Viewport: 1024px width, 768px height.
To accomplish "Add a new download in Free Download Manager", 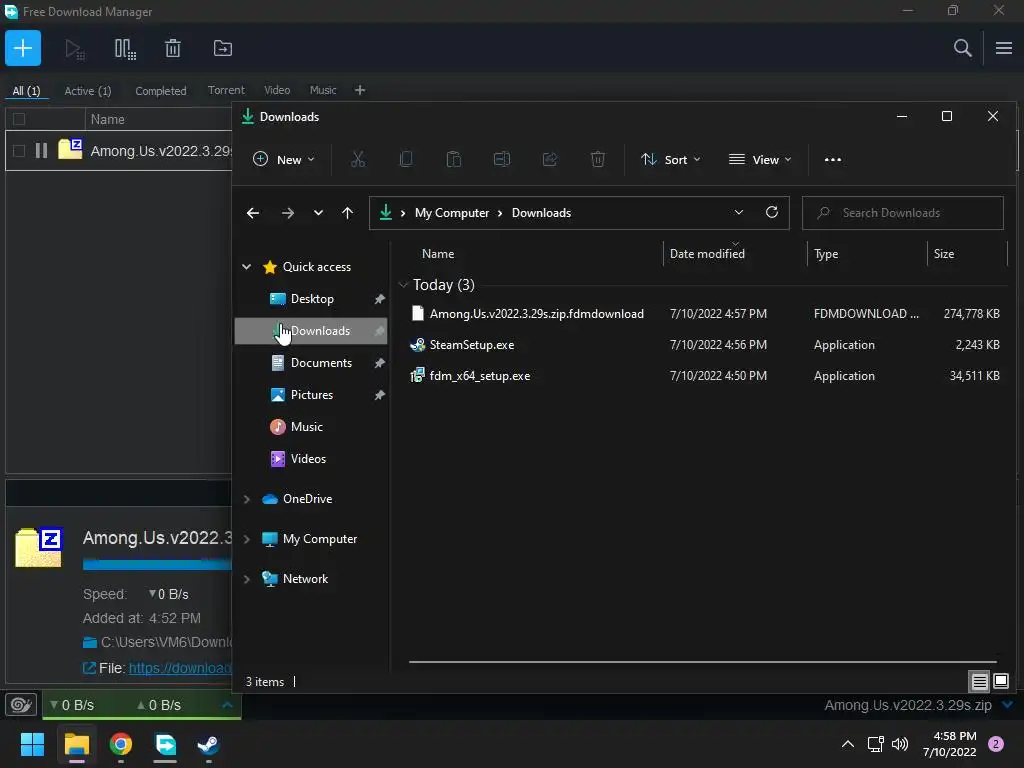I will [23, 48].
